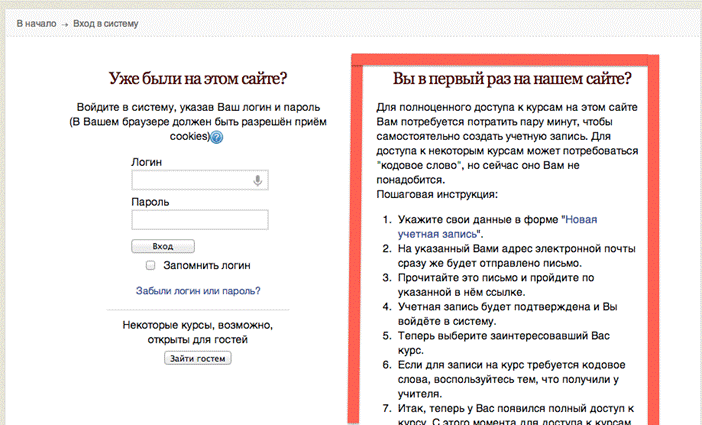Select heading Уже были на этом сайте?
This screenshot has width=702, height=425.
[198, 78]
